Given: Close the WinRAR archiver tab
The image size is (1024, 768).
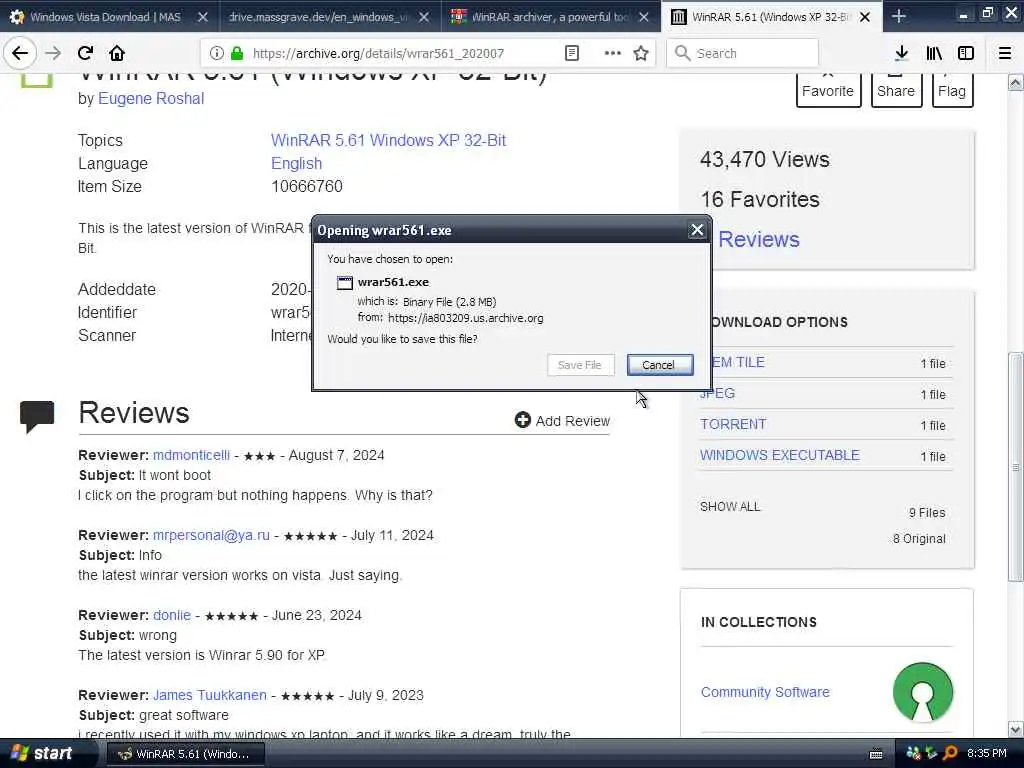Looking at the screenshot, I should pos(644,17).
